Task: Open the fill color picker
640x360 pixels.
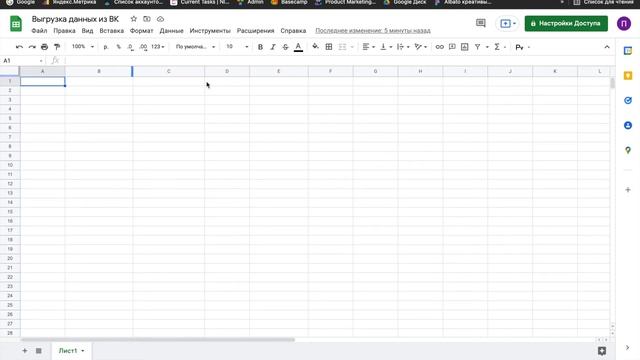Action: (x=316, y=47)
